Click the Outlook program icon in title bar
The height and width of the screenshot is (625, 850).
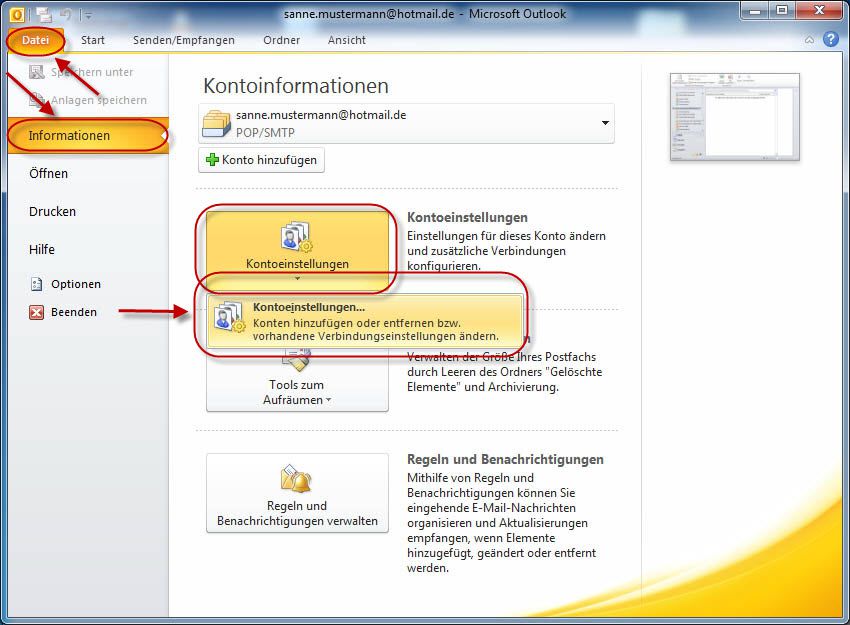[16, 13]
